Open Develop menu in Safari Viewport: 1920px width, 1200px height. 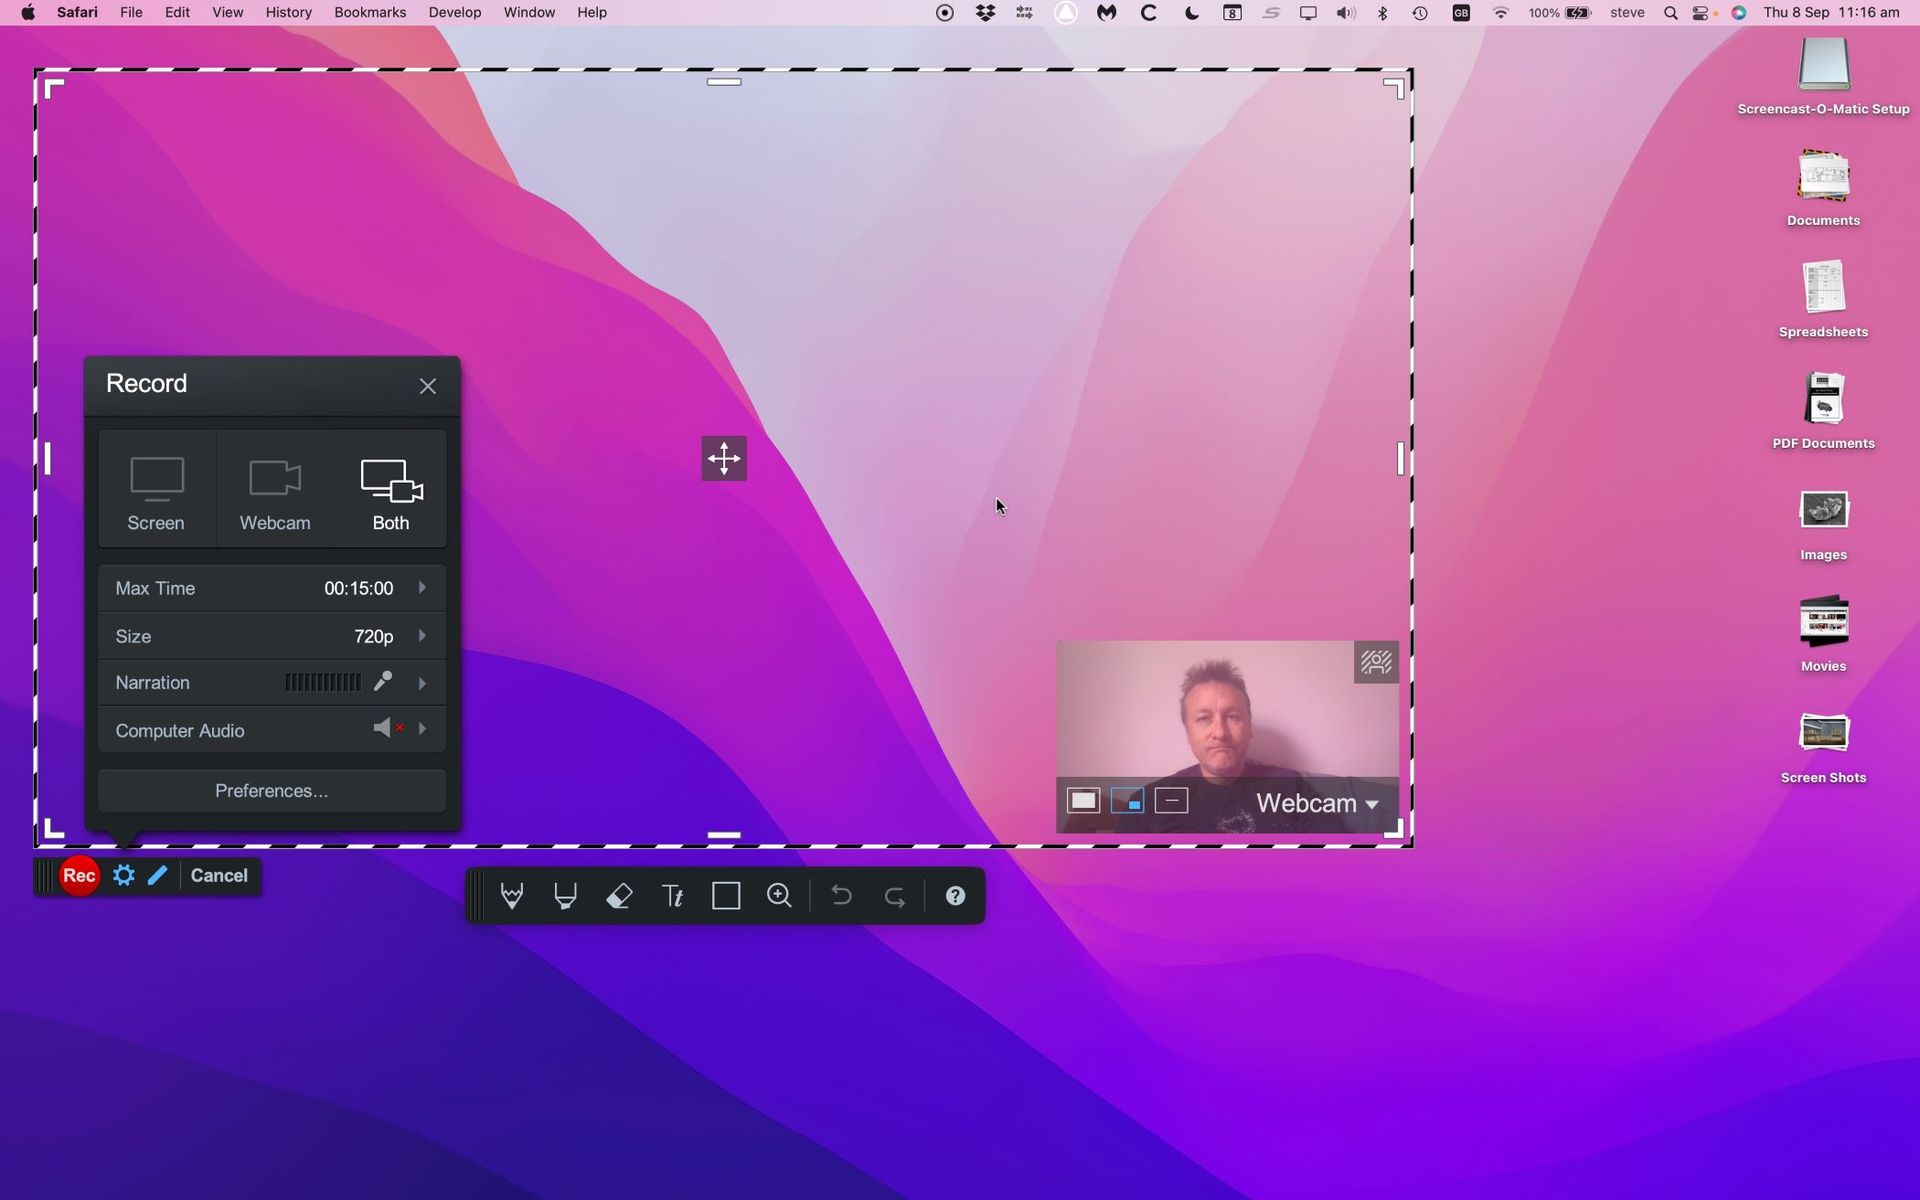coord(453,12)
